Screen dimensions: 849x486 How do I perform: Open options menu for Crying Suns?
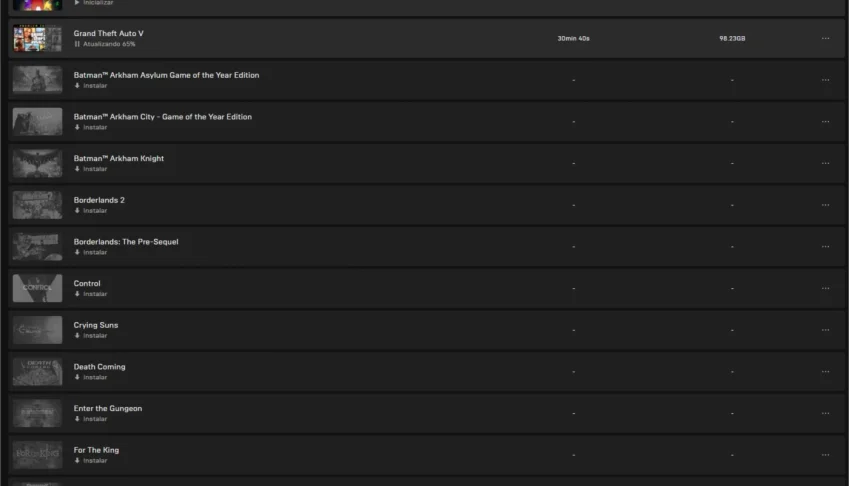click(x=825, y=330)
